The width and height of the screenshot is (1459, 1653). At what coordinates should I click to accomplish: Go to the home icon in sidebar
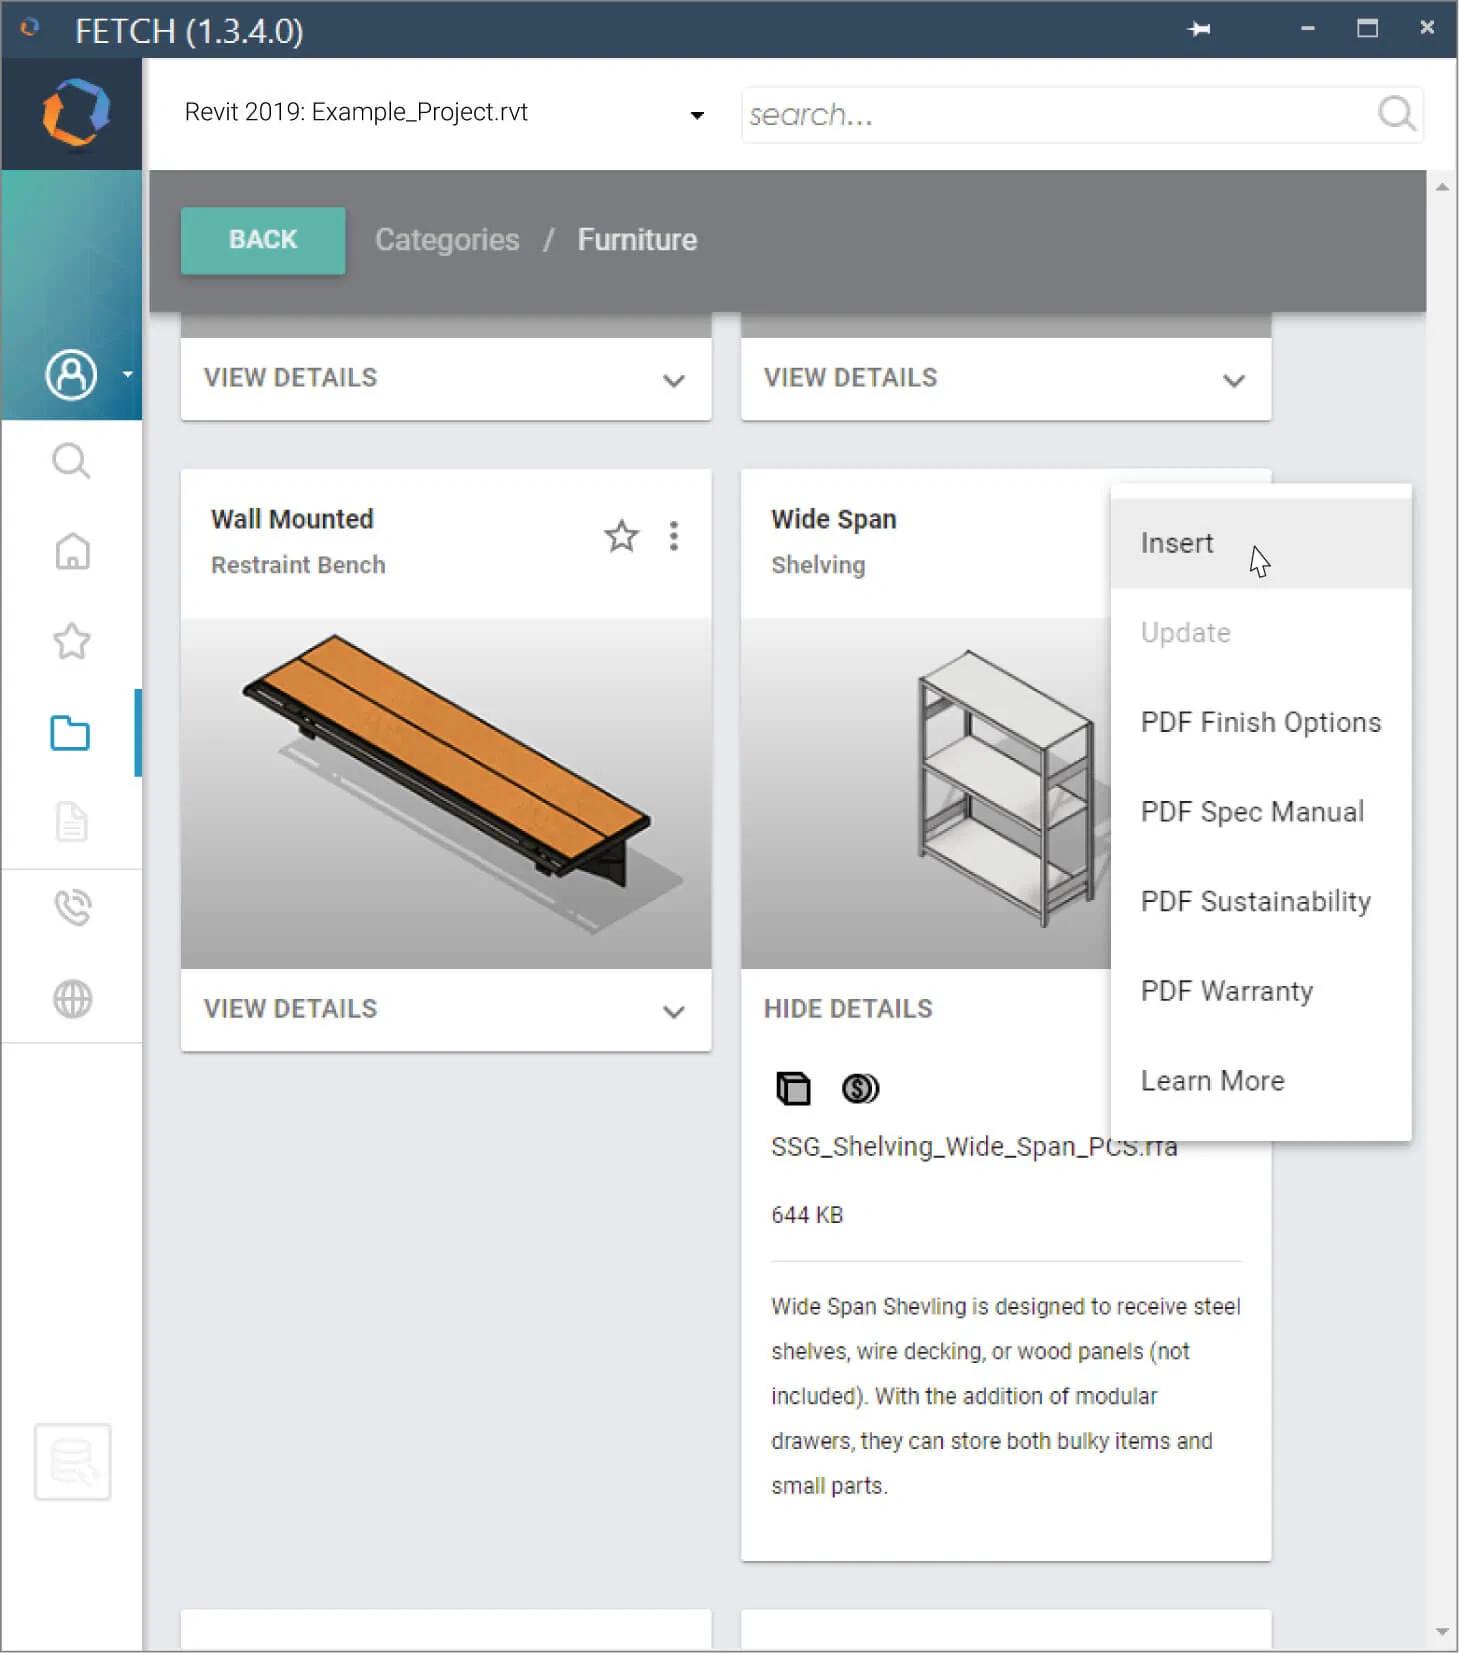[x=72, y=551]
